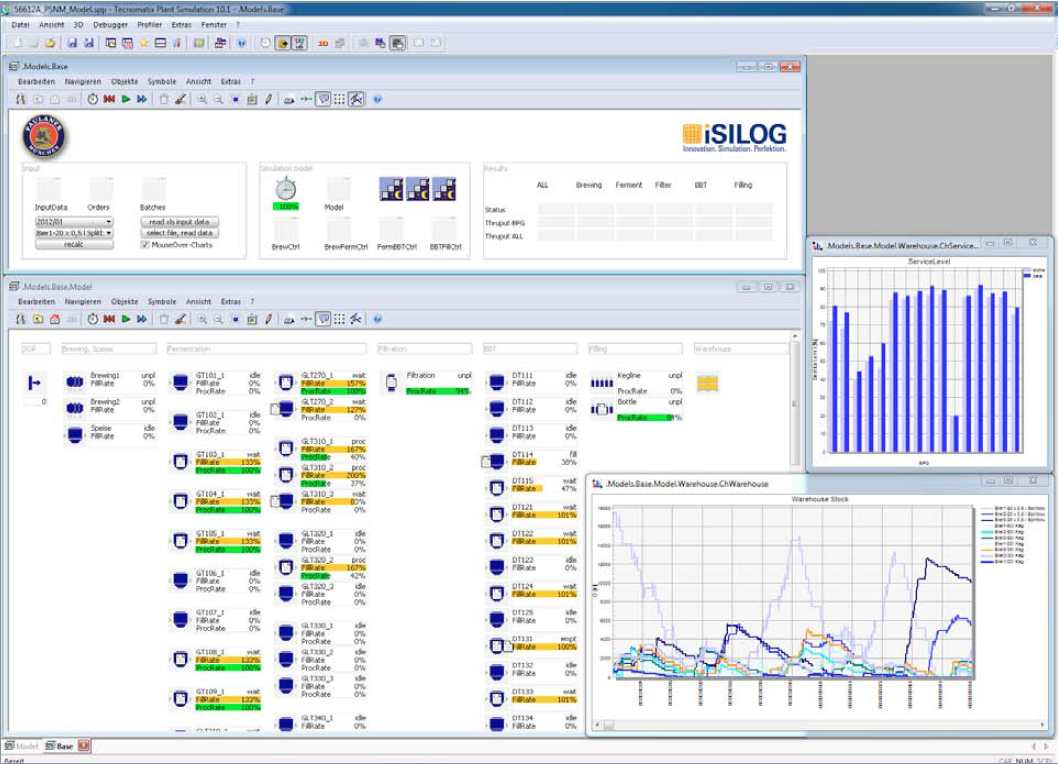
Task: Select the Kegline filling icon
Action: (x=602, y=383)
